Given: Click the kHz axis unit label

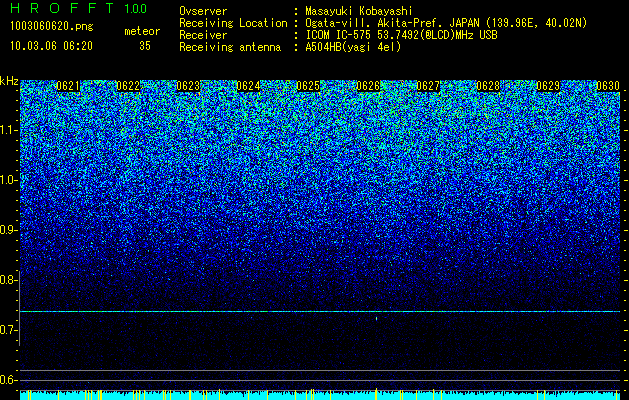Looking at the screenshot, I should coord(9,81).
